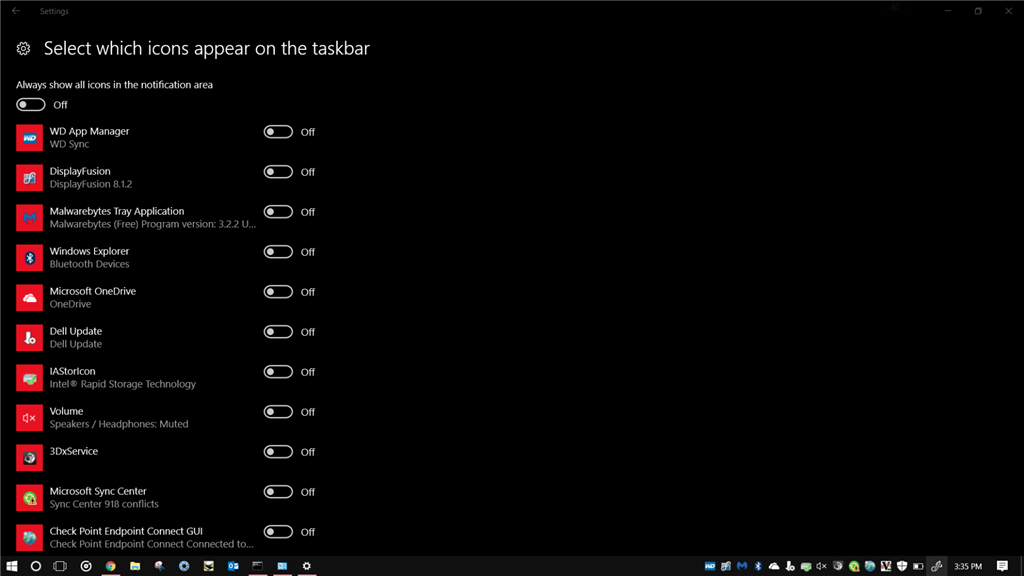Click the 'Intel® Rapid Storage Technology' text
Viewport: 1024px width, 576px height.
(x=123, y=384)
